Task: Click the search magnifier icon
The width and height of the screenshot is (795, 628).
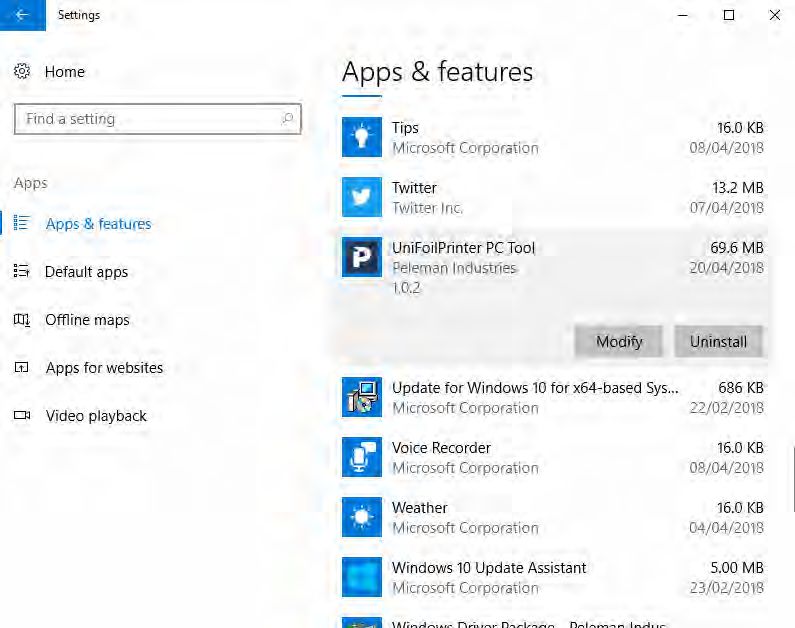Action: 287,119
